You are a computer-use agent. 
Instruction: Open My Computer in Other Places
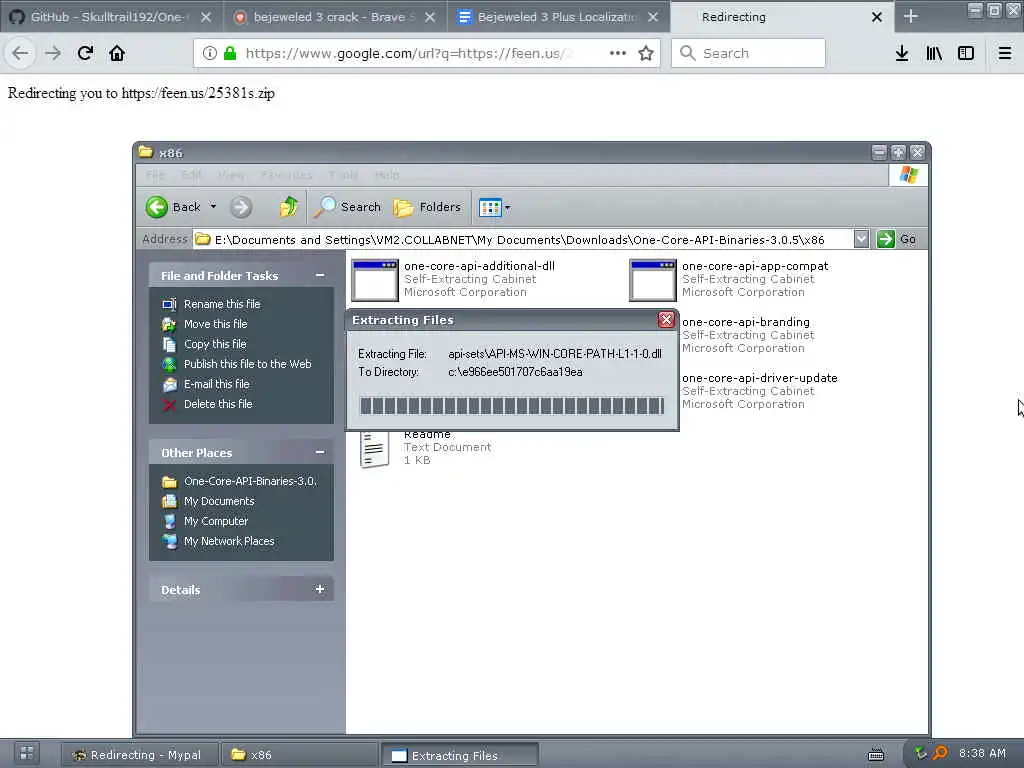point(216,521)
